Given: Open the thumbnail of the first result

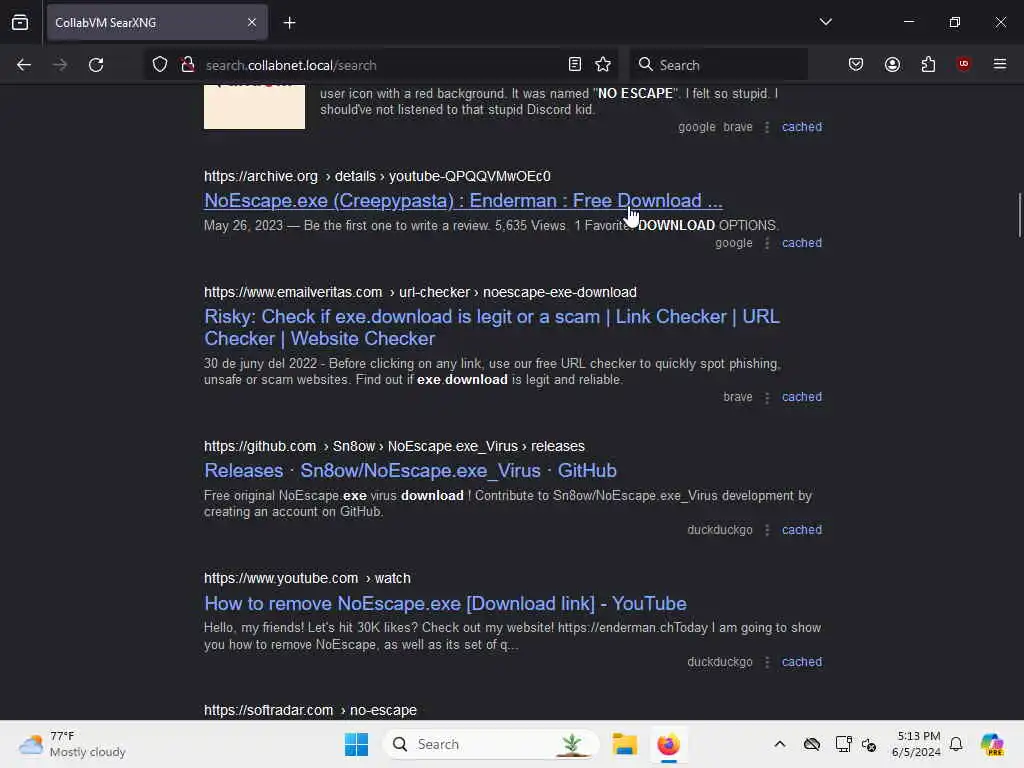Looking at the screenshot, I should pos(254,107).
